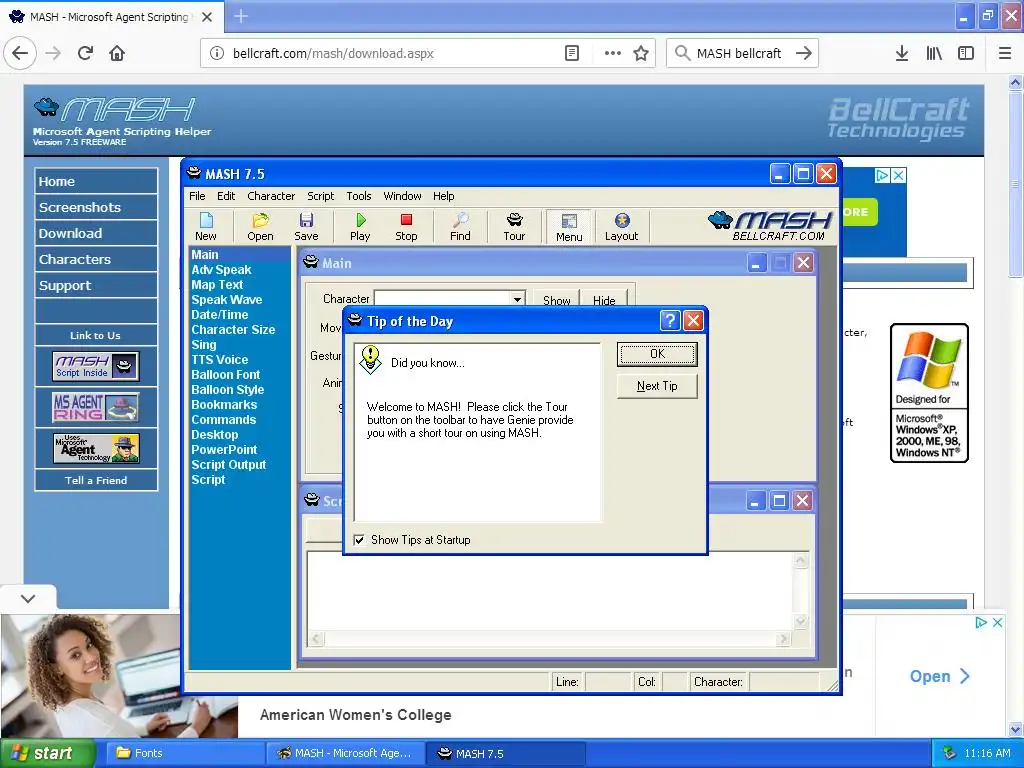Click the Hide character button
The width and height of the screenshot is (1024, 768).
pyautogui.click(x=604, y=300)
